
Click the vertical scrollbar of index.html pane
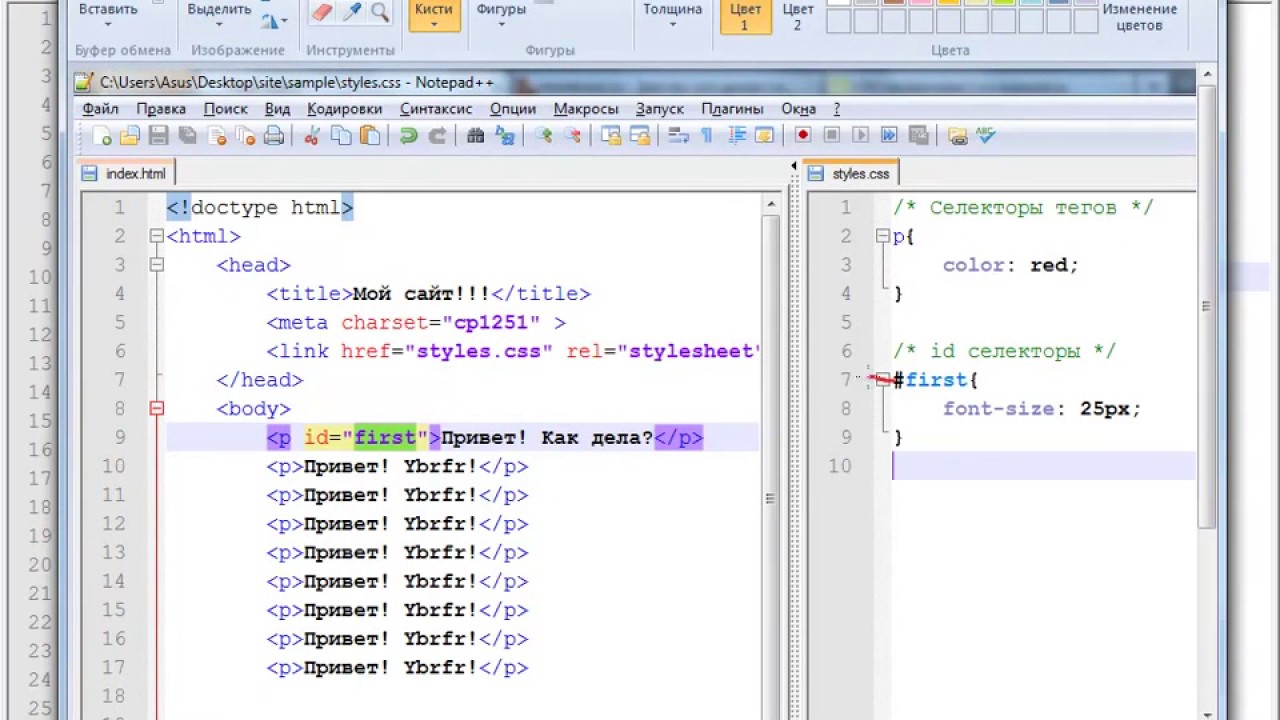[770, 450]
